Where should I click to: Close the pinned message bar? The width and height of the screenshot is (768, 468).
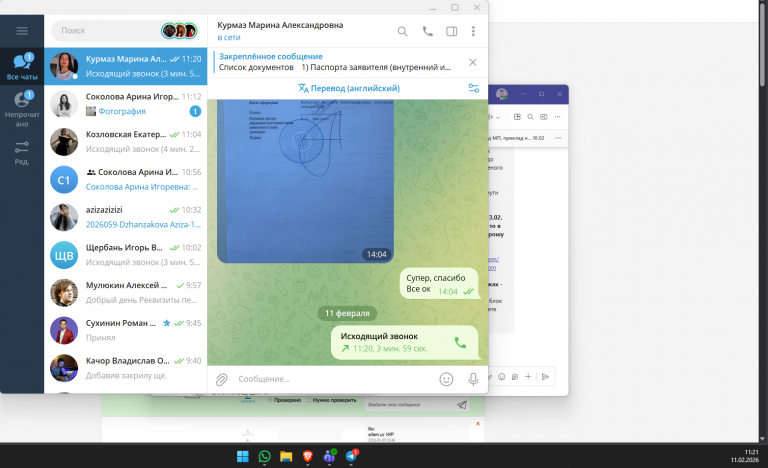pos(473,62)
